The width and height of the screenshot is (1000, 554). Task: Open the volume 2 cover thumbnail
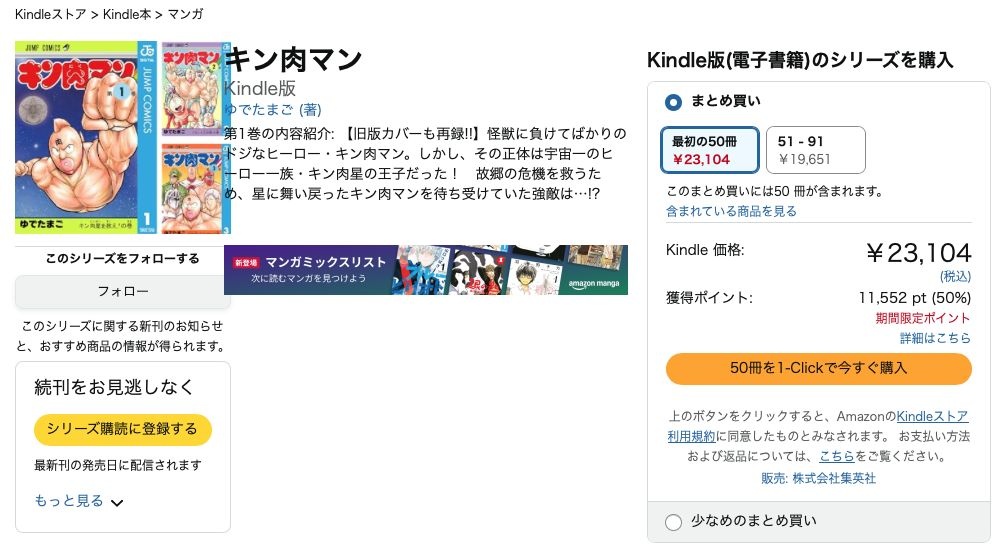tap(195, 89)
